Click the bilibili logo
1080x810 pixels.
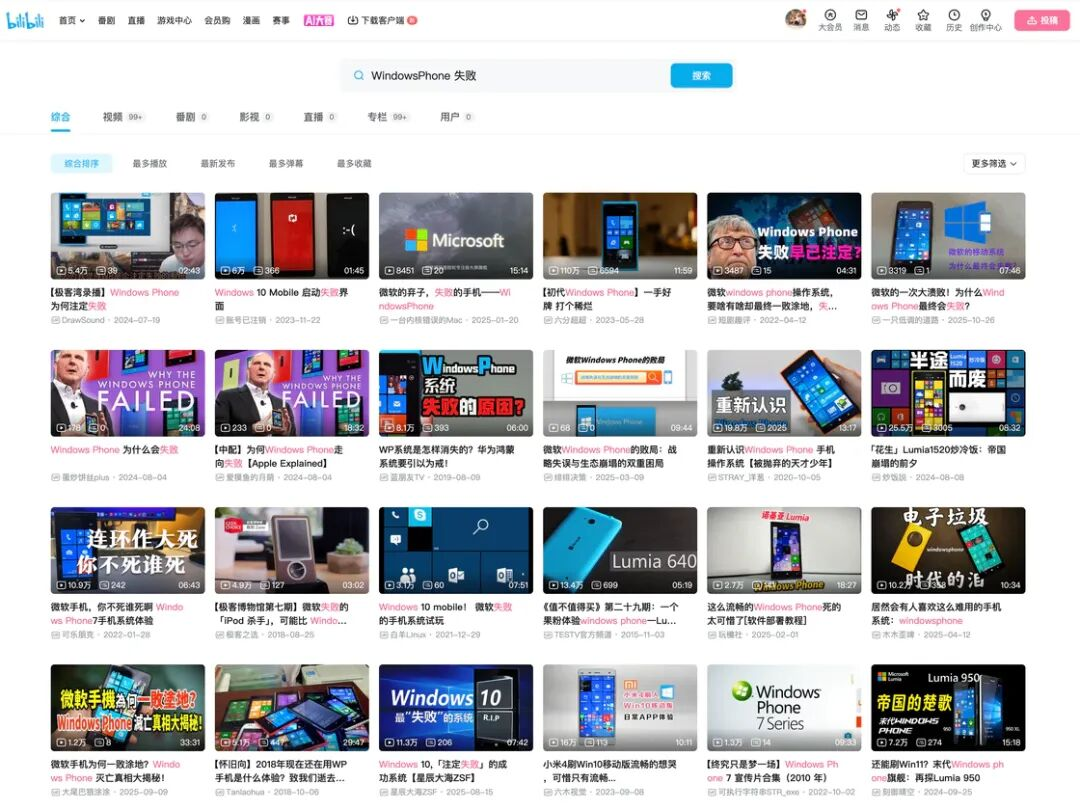click(x=26, y=20)
